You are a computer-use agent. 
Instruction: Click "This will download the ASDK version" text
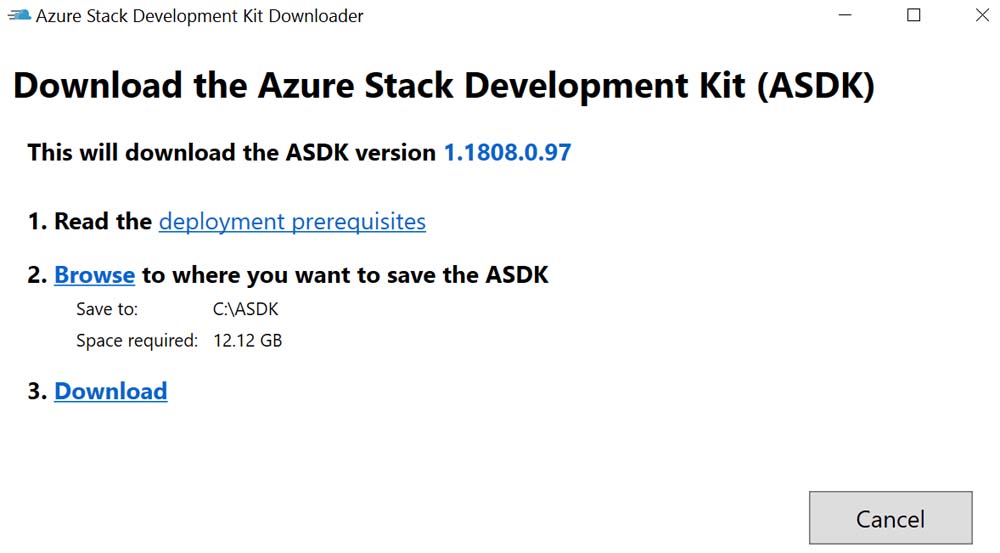[x=232, y=152]
